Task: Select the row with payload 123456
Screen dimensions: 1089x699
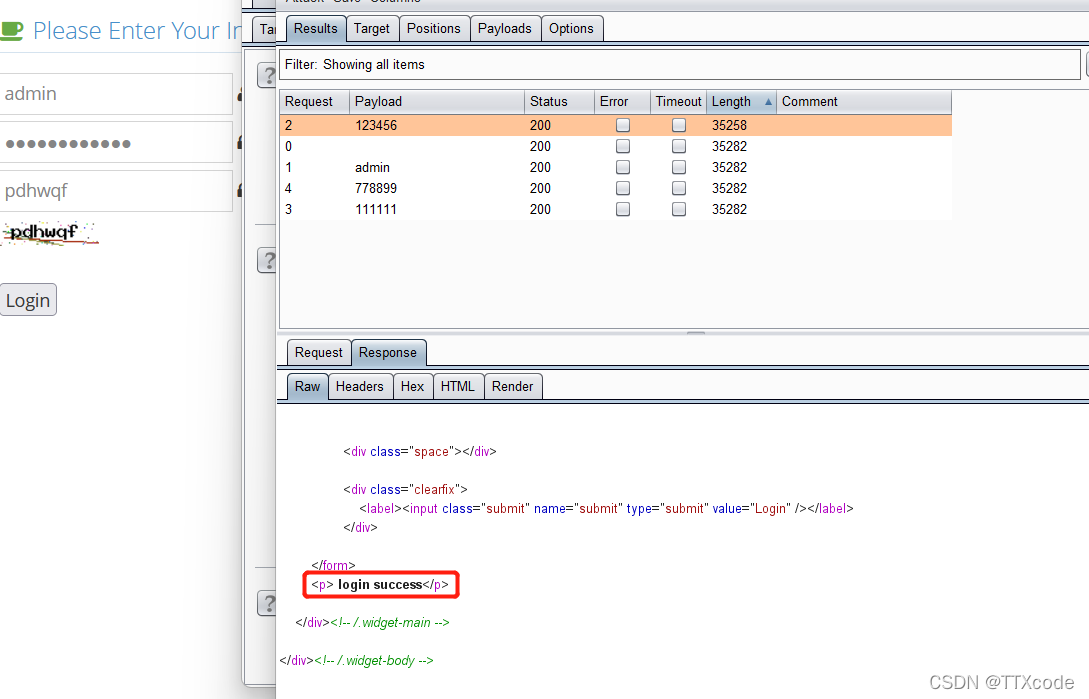Action: coord(615,125)
